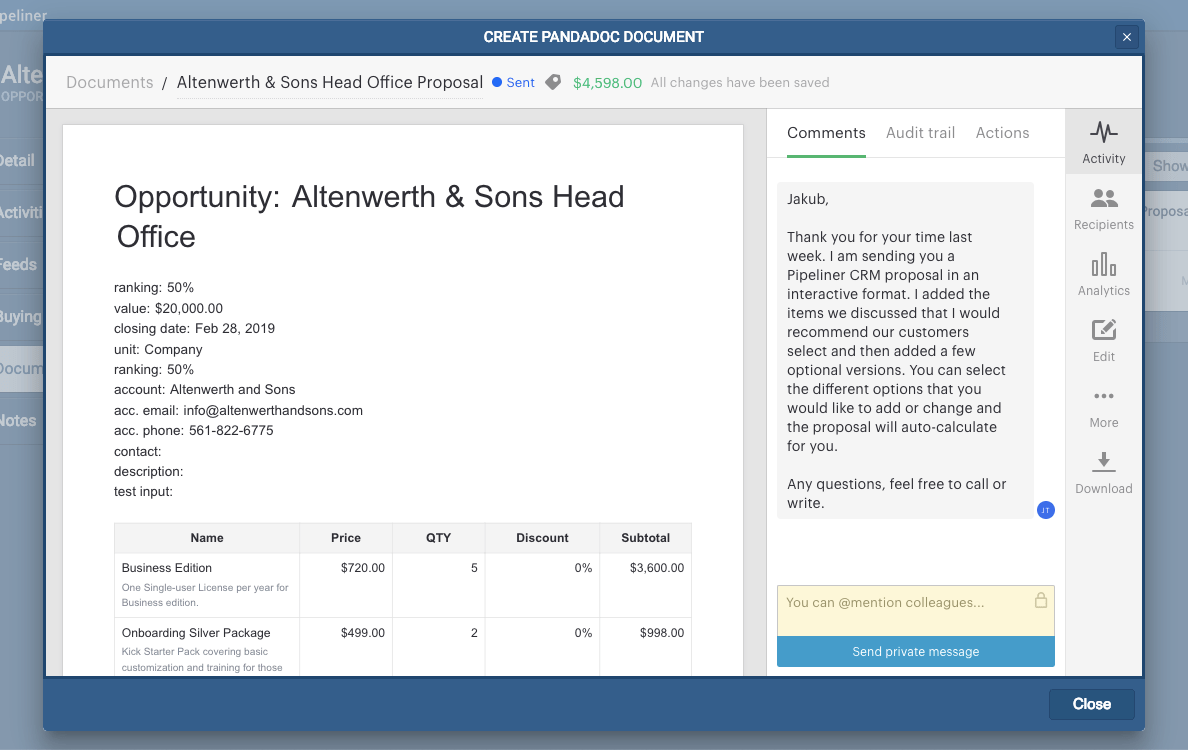Click the document title Altenwerth & Sons Proposal
The image size is (1188, 750).
coord(330,83)
